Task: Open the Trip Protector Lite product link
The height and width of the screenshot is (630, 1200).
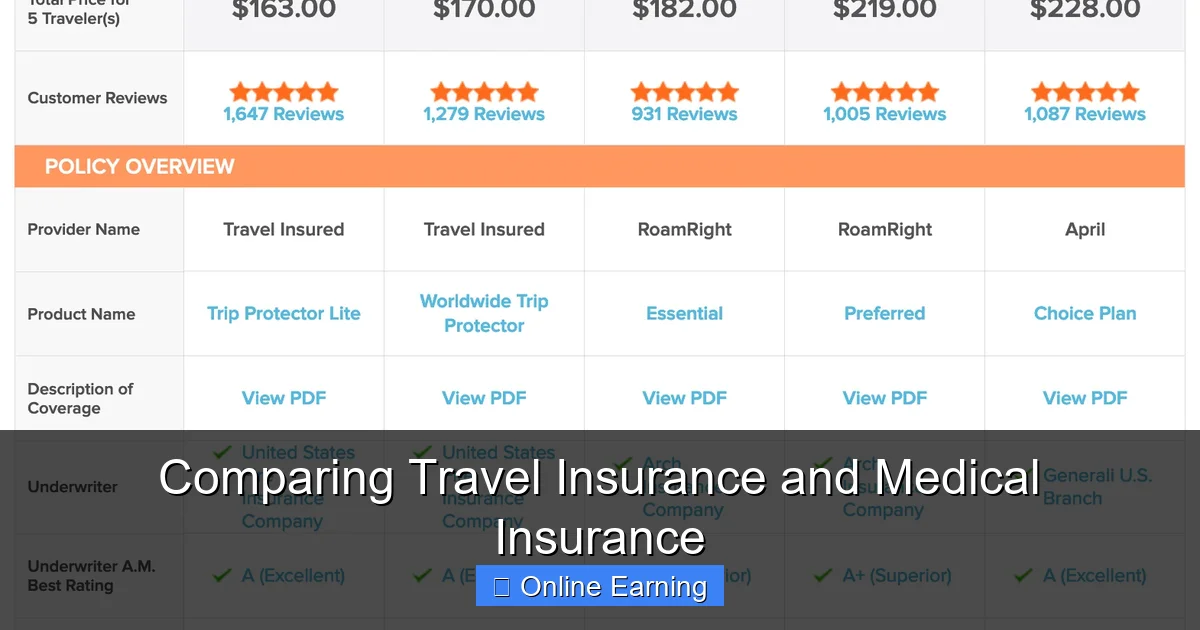Action: [x=283, y=313]
